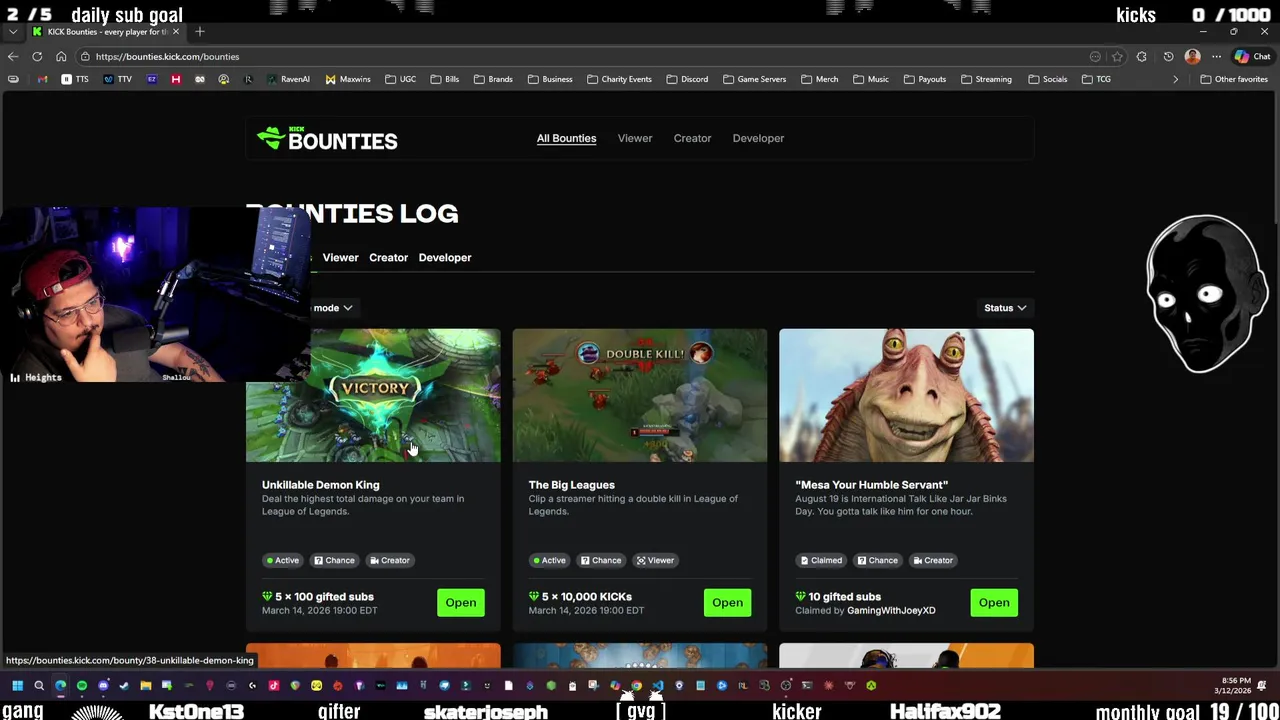The image size is (1280, 720).
Task: Open The Big Leagues bounty
Action: click(x=727, y=602)
